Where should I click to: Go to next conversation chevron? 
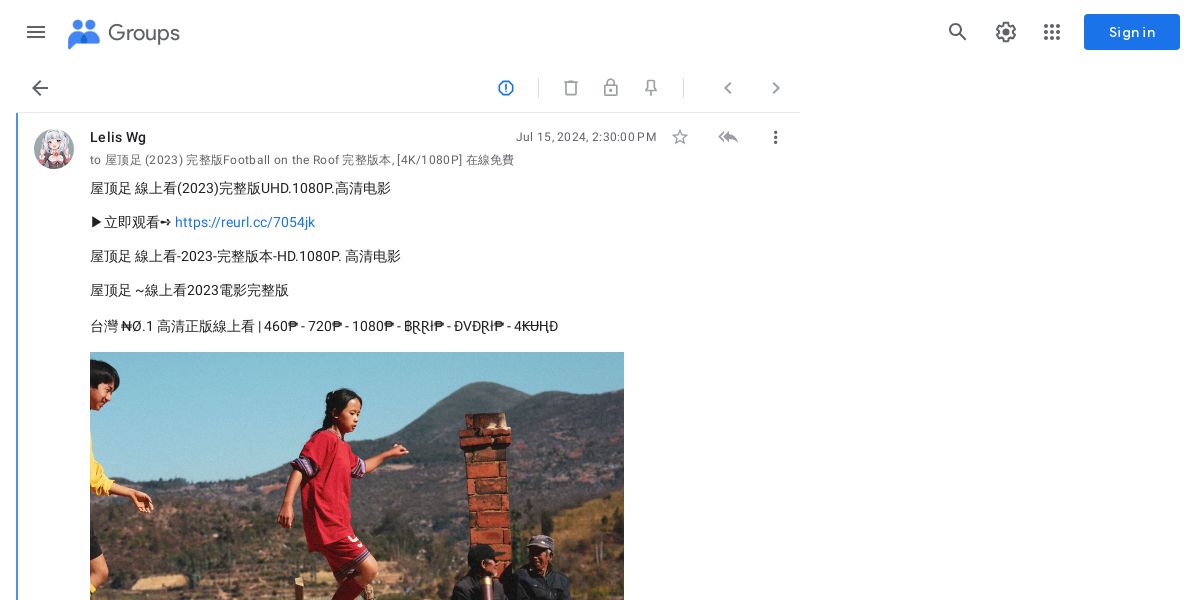(776, 88)
